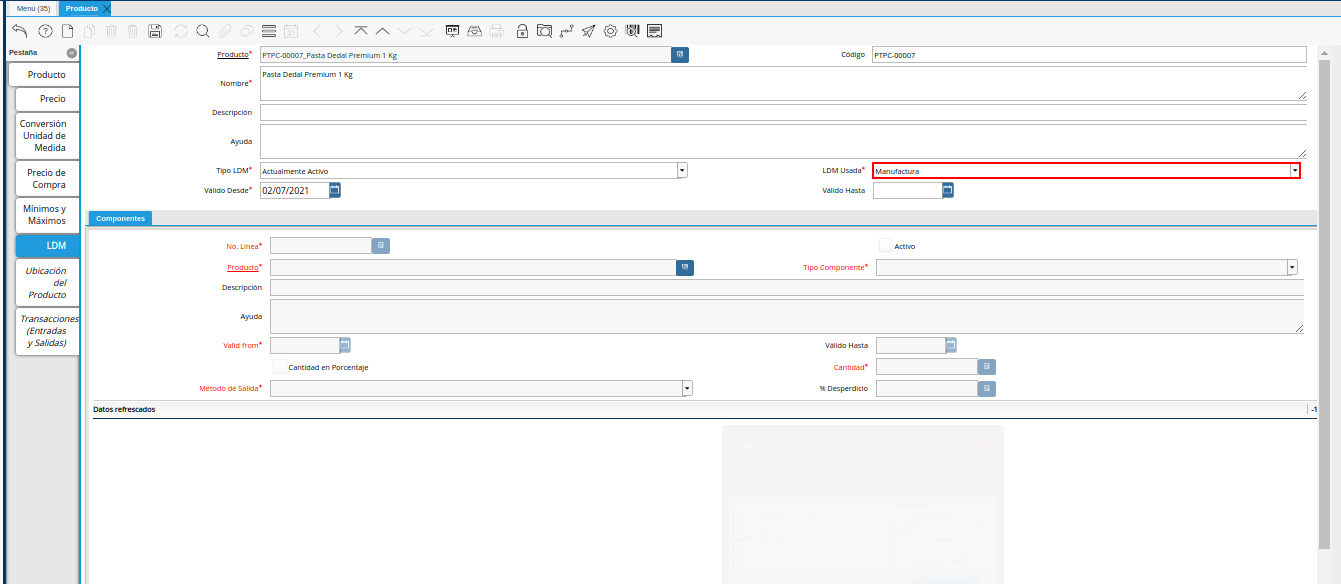The width and height of the screenshot is (1341, 584).
Task: Open the calendar picker for Válido Desde
Action: 335,190
